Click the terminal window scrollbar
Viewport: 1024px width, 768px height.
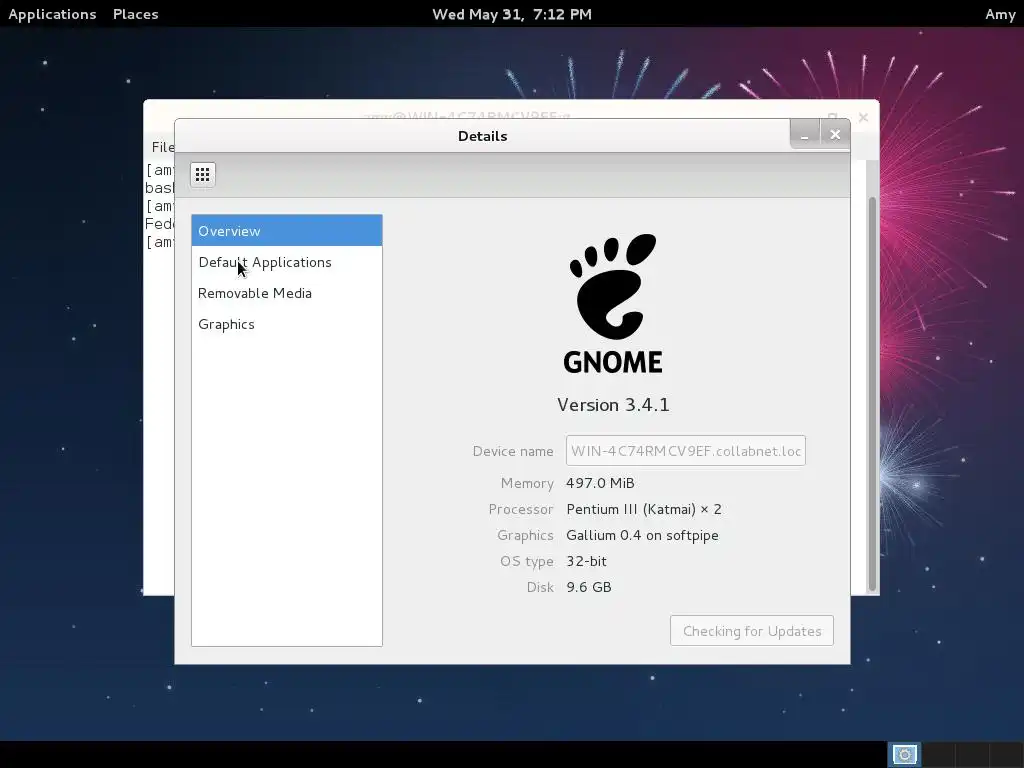(872, 394)
